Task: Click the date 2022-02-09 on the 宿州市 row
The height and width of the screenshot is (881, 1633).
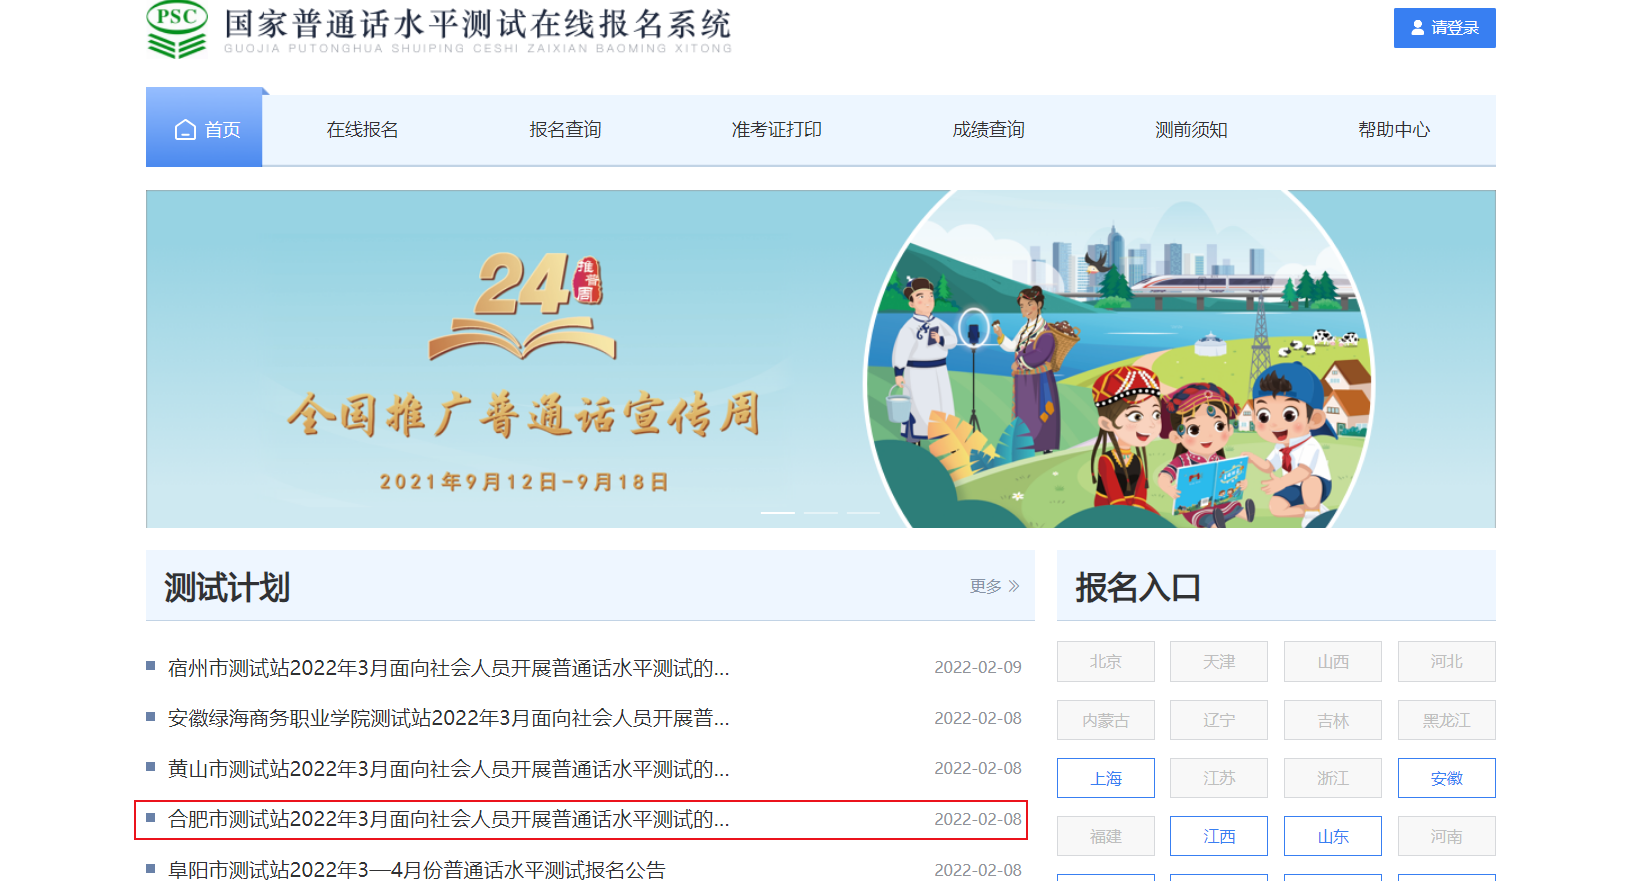Action: pos(978,668)
